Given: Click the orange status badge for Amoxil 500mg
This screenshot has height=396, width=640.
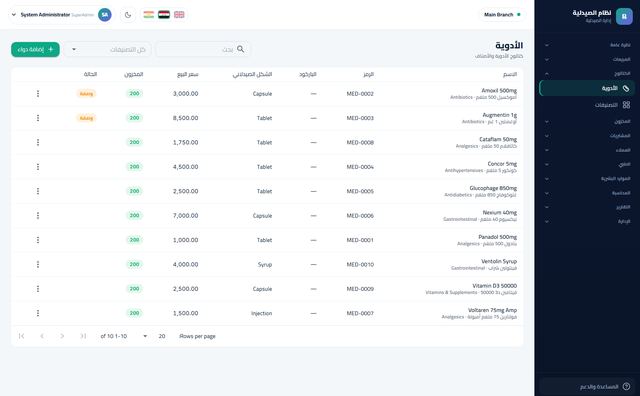Looking at the screenshot, I should click(86, 94).
